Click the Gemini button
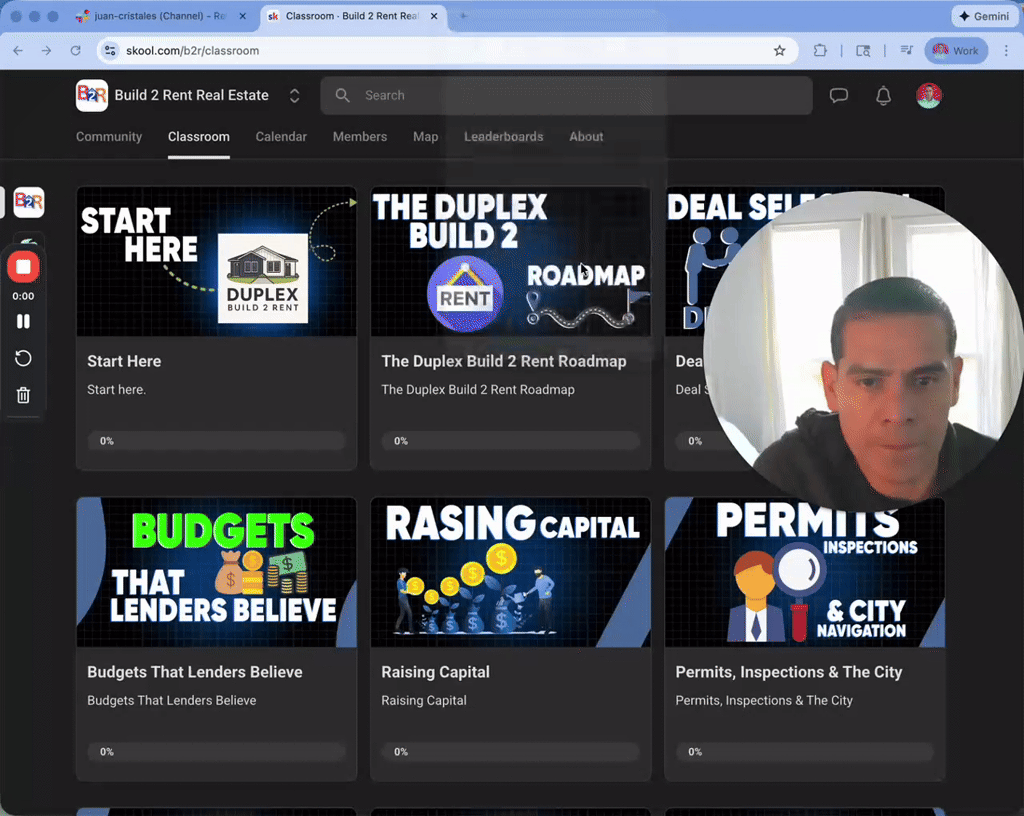The image size is (1024, 816). click(985, 16)
